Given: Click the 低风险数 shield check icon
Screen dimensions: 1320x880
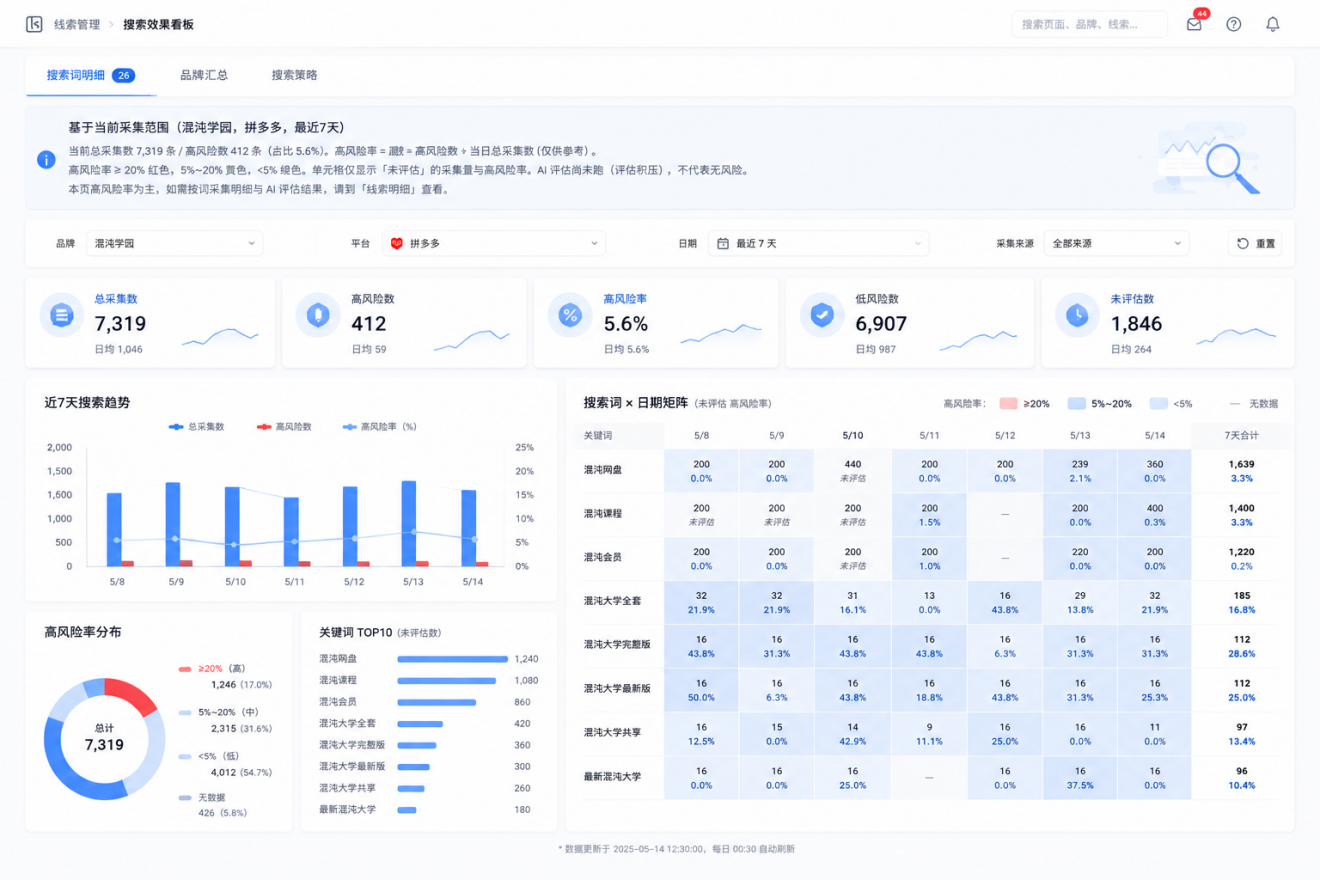Looking at the screenshot, I should 822,315.
